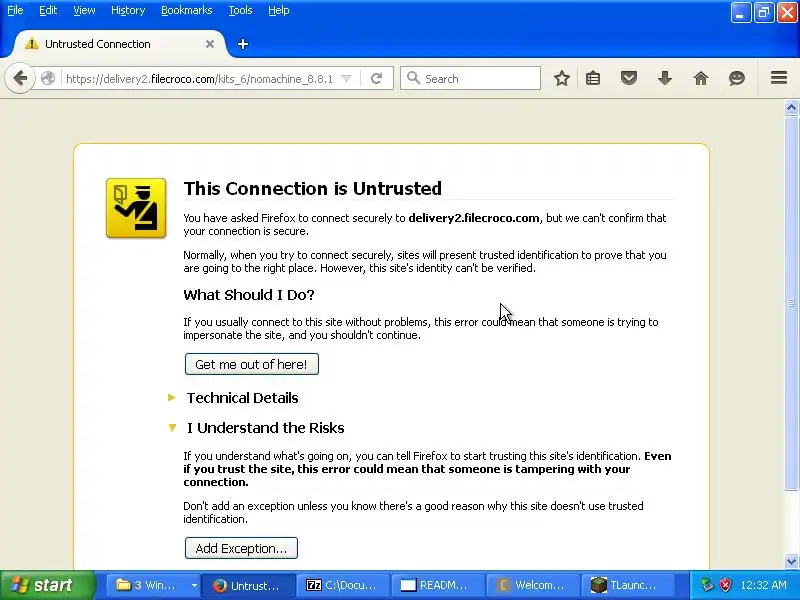Save page to Pocket
Image resolution: width=800 pixels, height=600 pixels.
(x=629, y=79)
